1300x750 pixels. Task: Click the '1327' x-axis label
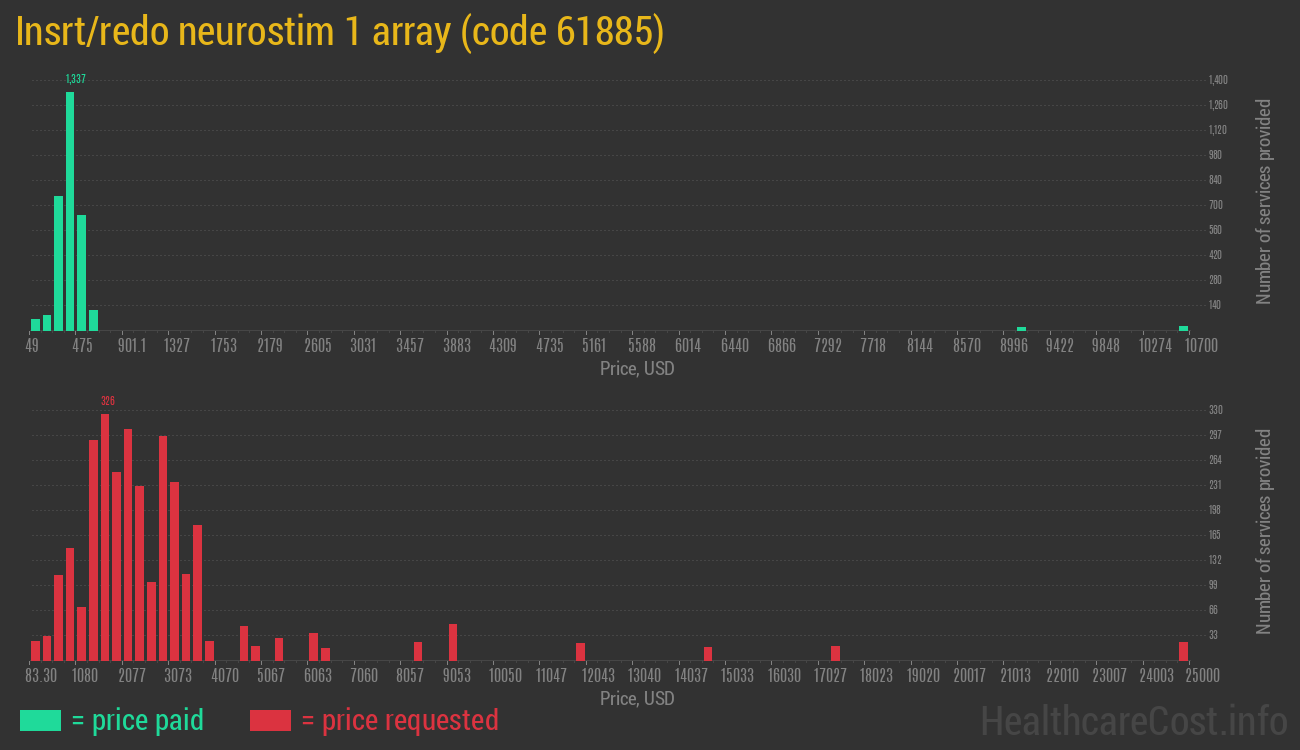(x=177, y=345)
